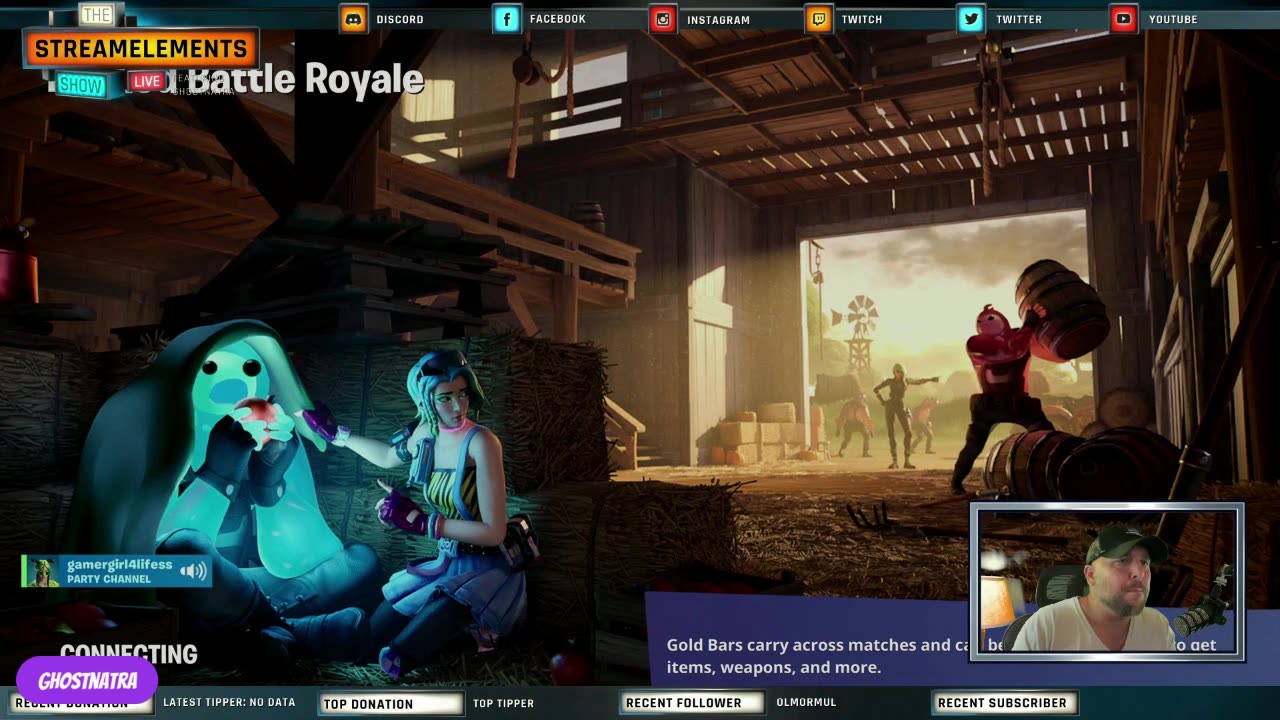Click the Twitch icon in top bar
The image size is (1280, 720).
[x=819, y=19]
